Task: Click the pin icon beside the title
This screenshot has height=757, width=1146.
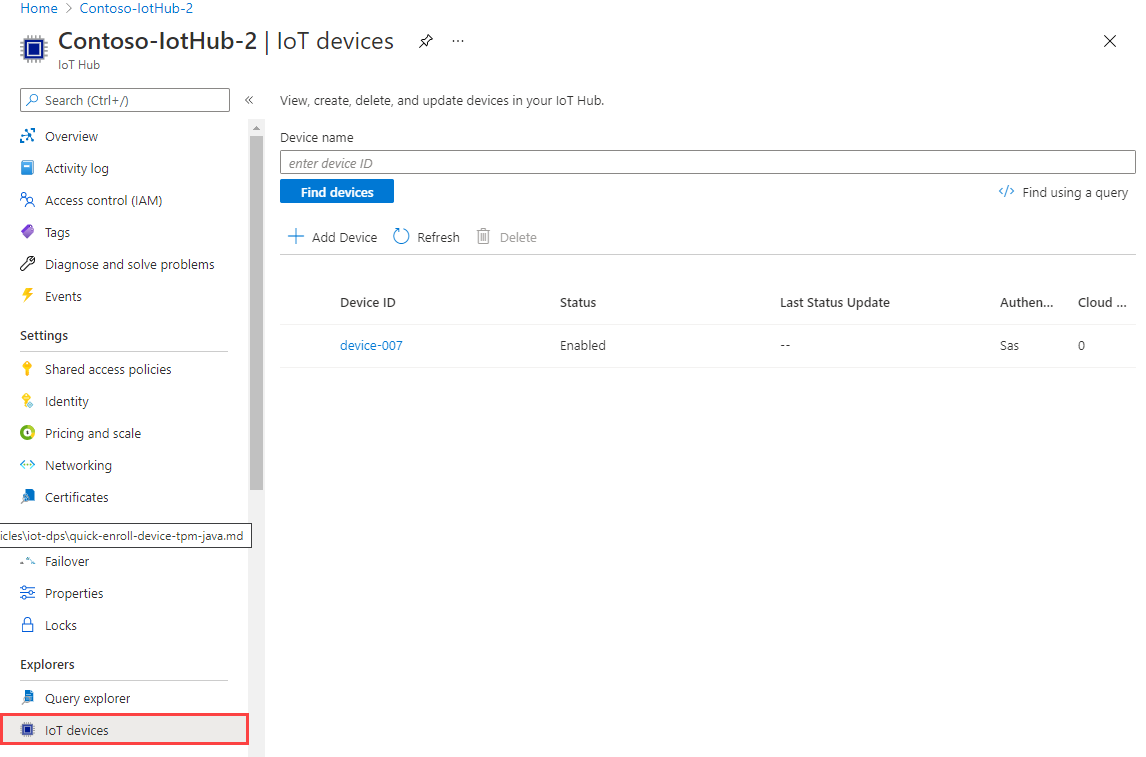Action: tap(426, 41)
